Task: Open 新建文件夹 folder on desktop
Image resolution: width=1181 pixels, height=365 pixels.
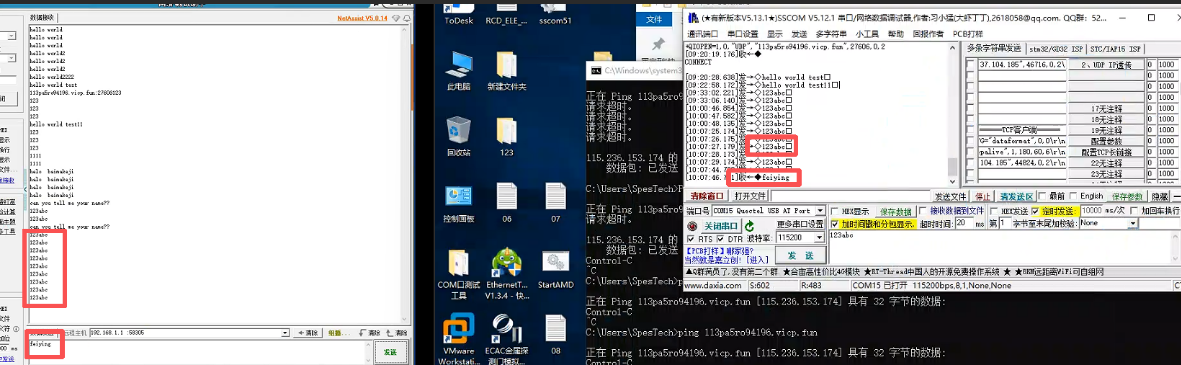Action: [506, 70]
